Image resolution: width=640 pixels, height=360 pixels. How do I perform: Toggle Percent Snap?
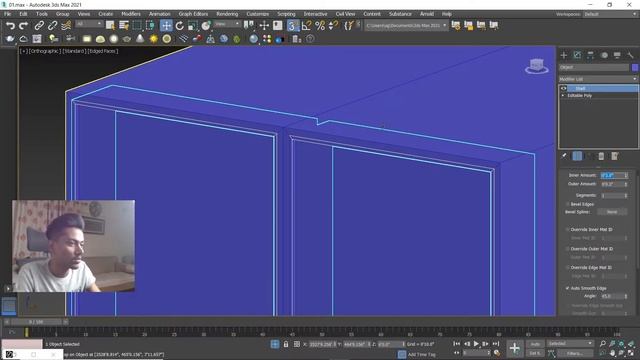click(320, 26)
